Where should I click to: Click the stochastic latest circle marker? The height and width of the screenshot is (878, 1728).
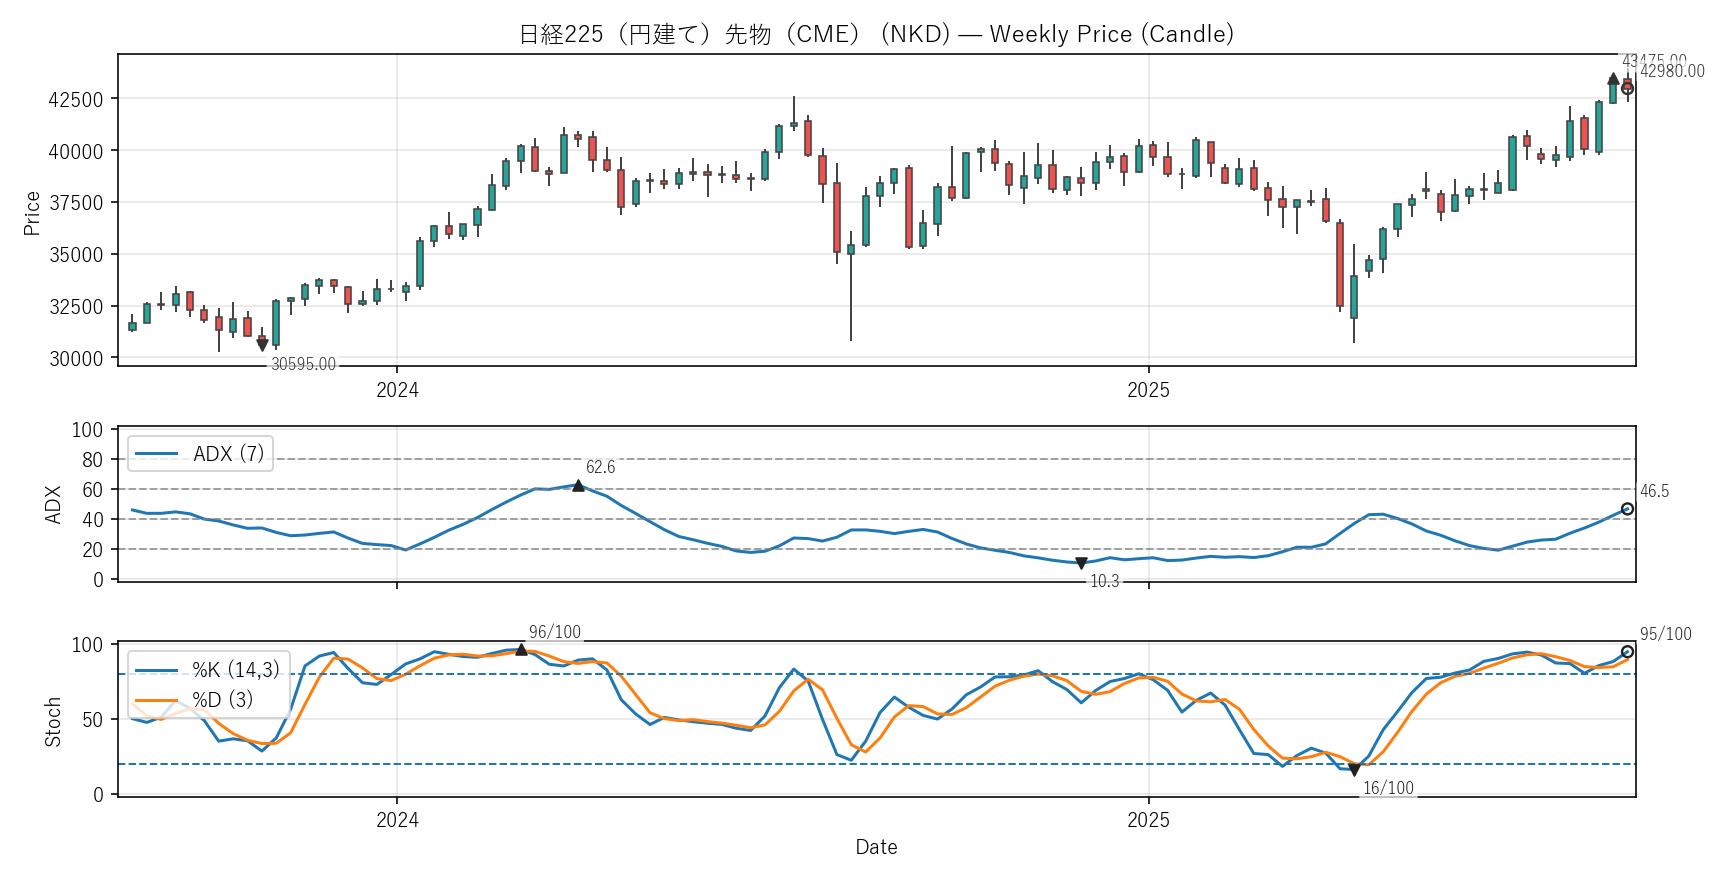point(1627,652)
